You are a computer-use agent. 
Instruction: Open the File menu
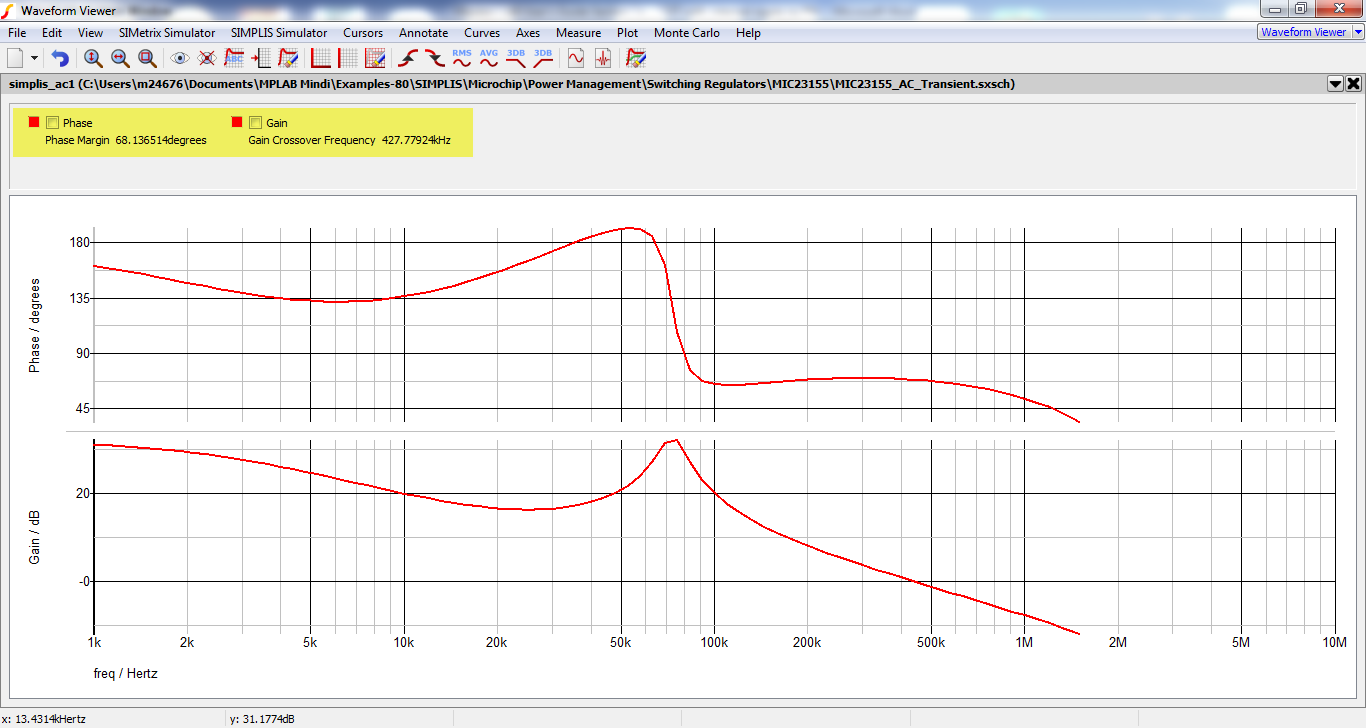[x=17, y=33]
